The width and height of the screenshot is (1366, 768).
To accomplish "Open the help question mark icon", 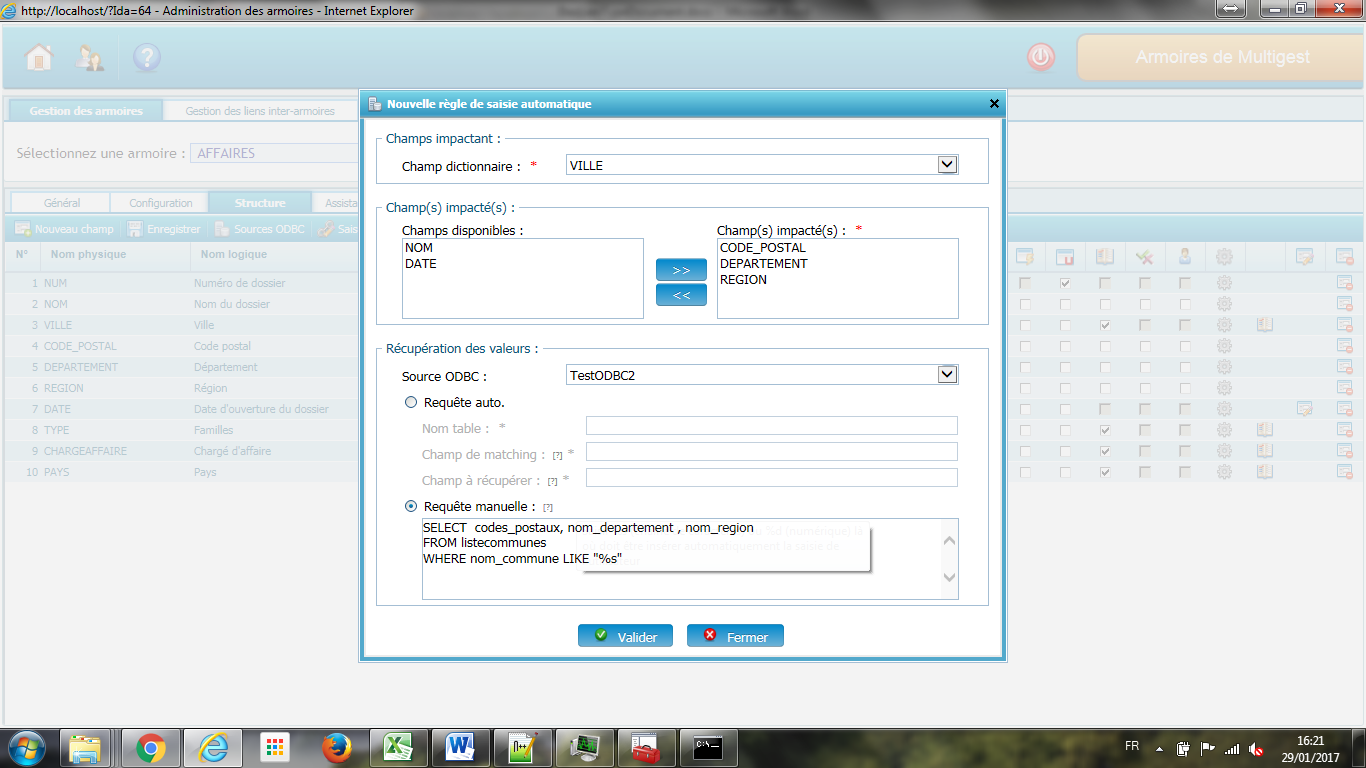I will pos(147,58).
